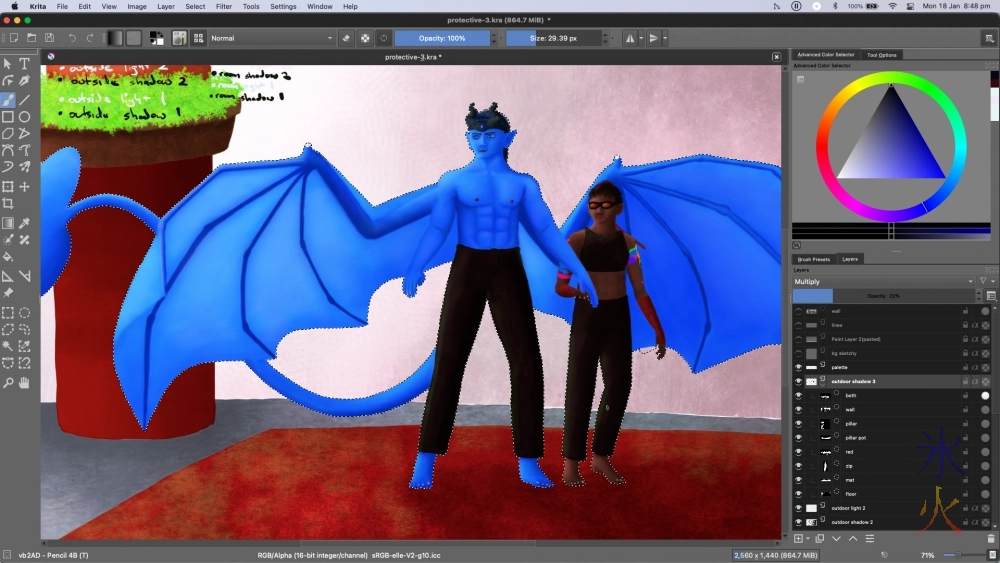The image size is (1000, 563).
Task: Toggle eraser mode in the top toolbar
Action: point(346,38)
